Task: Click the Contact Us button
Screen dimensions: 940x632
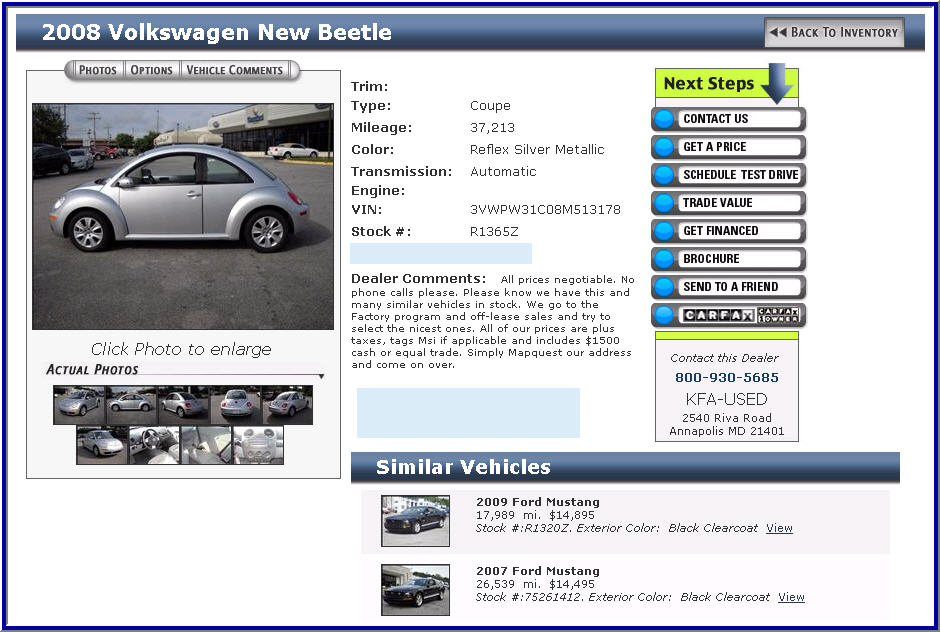Action: (728, 119)
